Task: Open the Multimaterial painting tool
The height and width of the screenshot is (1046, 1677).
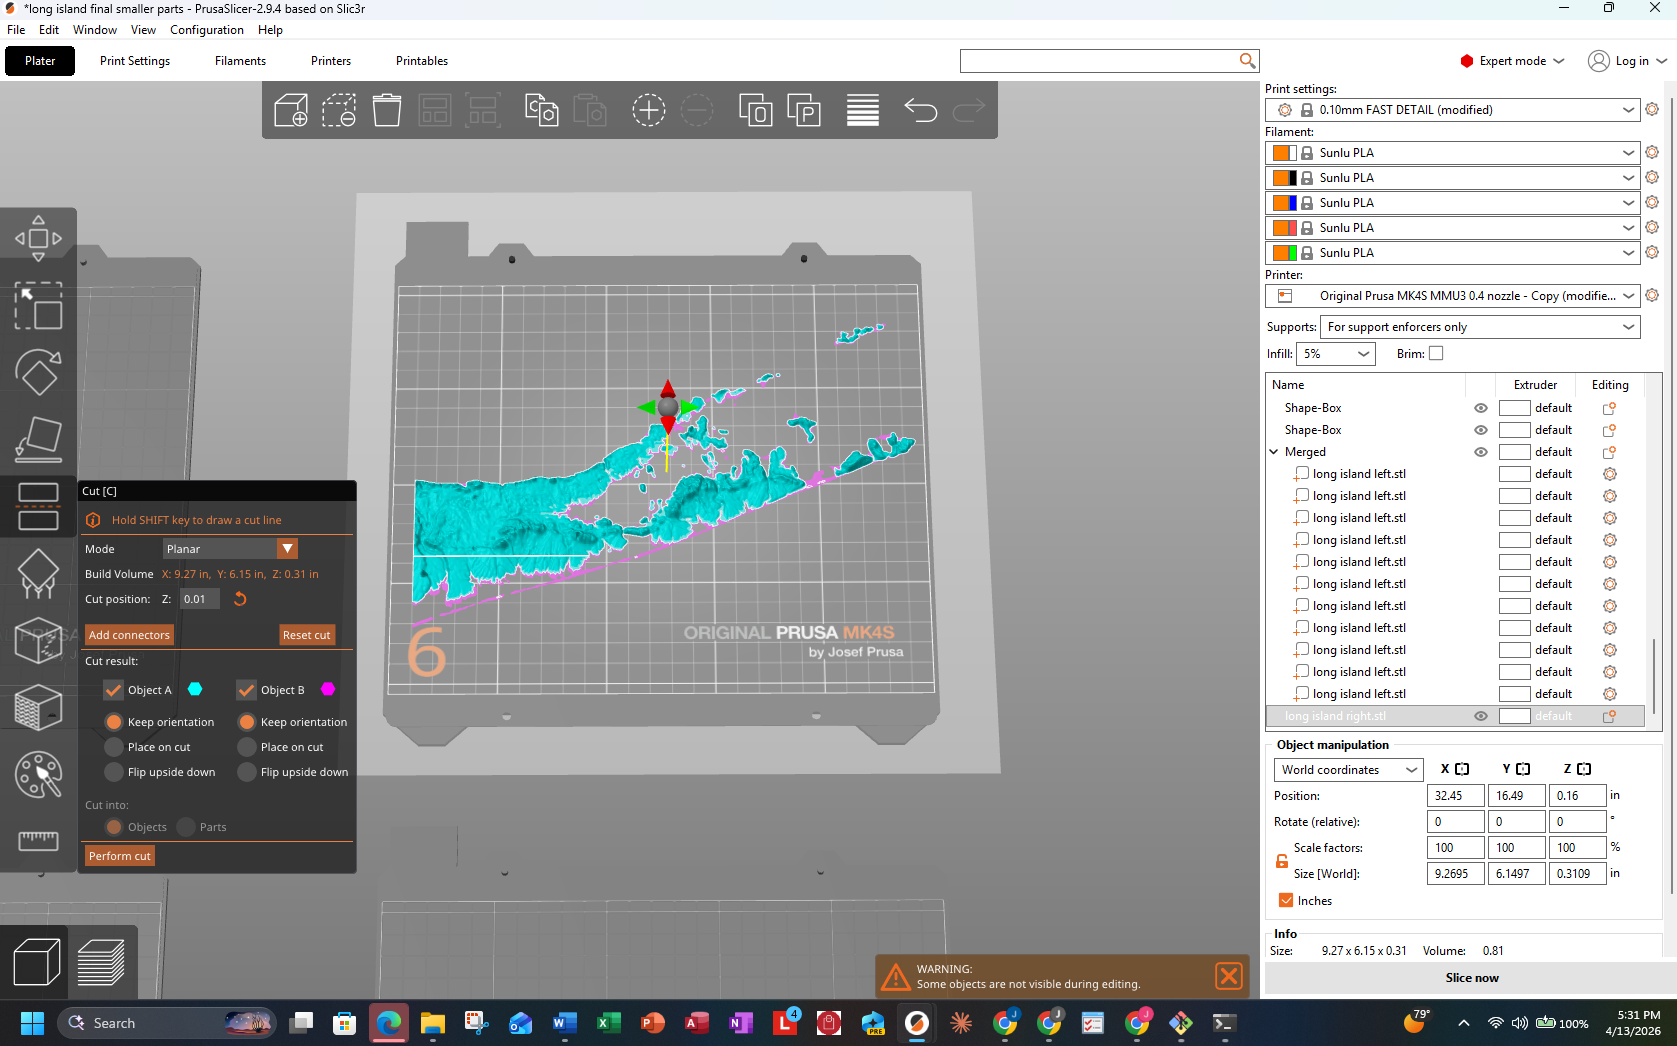Action: 38,774
